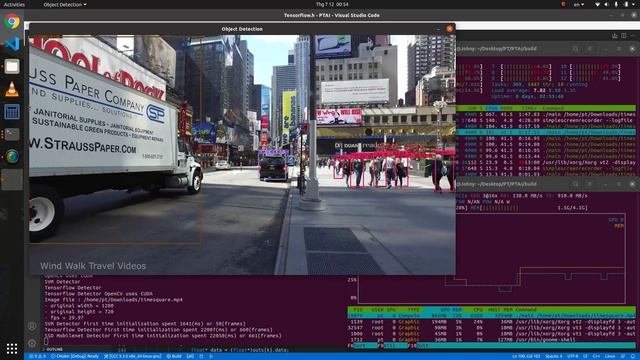Open VLC media player from the dock
The width and height of the screenshot is (640, 360).
12,89
